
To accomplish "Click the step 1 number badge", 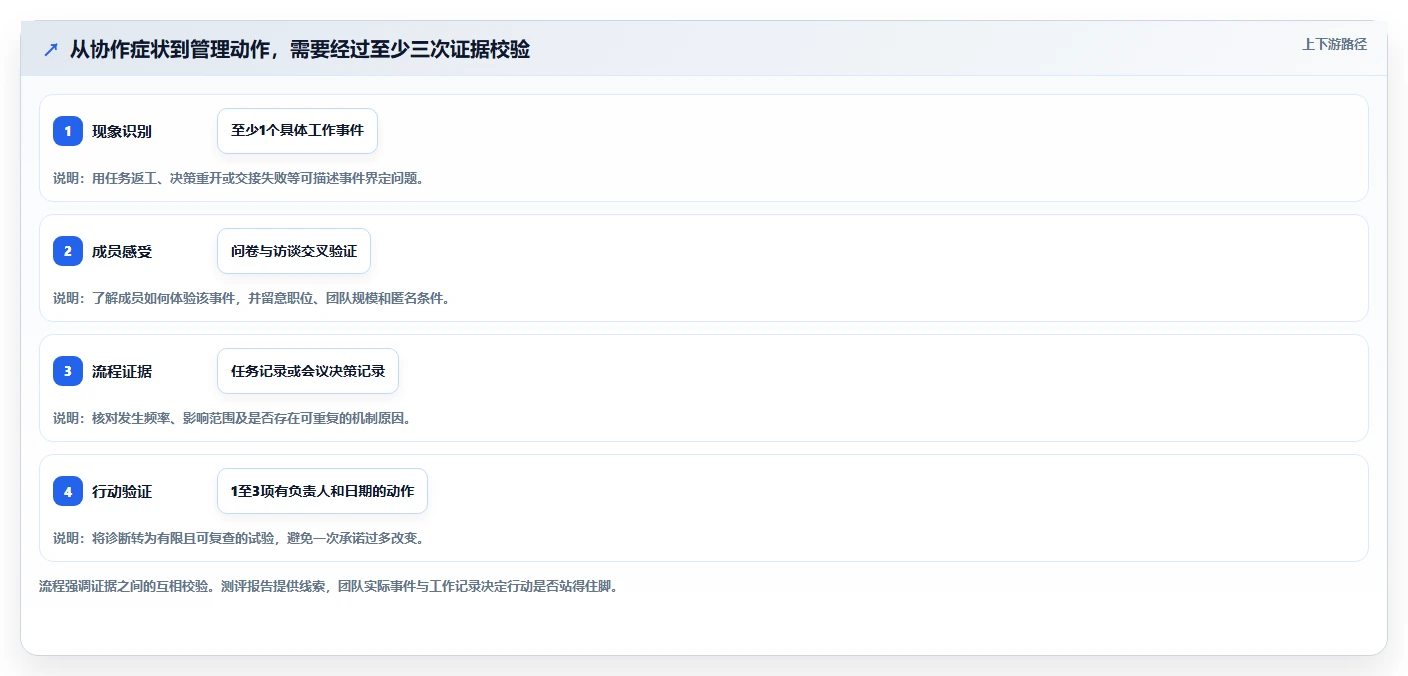I will tap(68, 131).
